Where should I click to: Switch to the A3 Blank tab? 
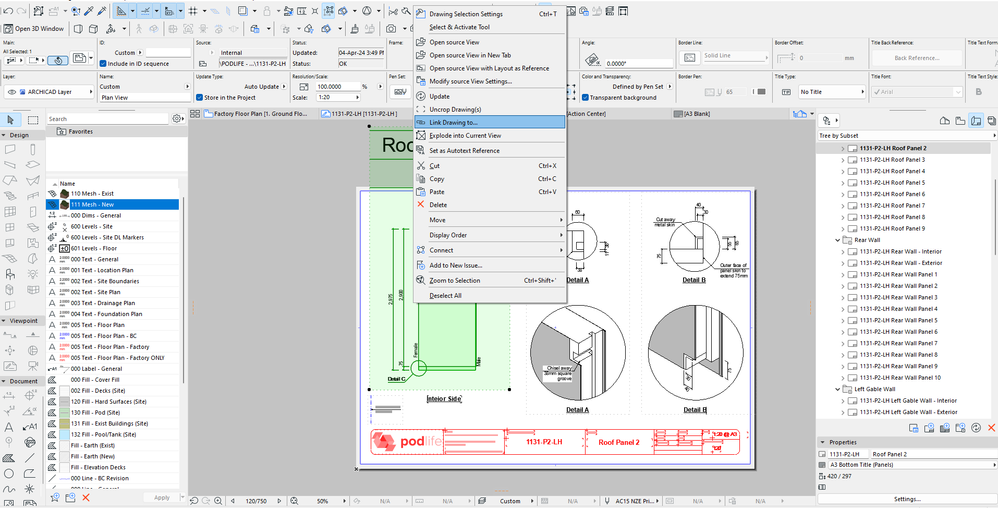(695, 113)
